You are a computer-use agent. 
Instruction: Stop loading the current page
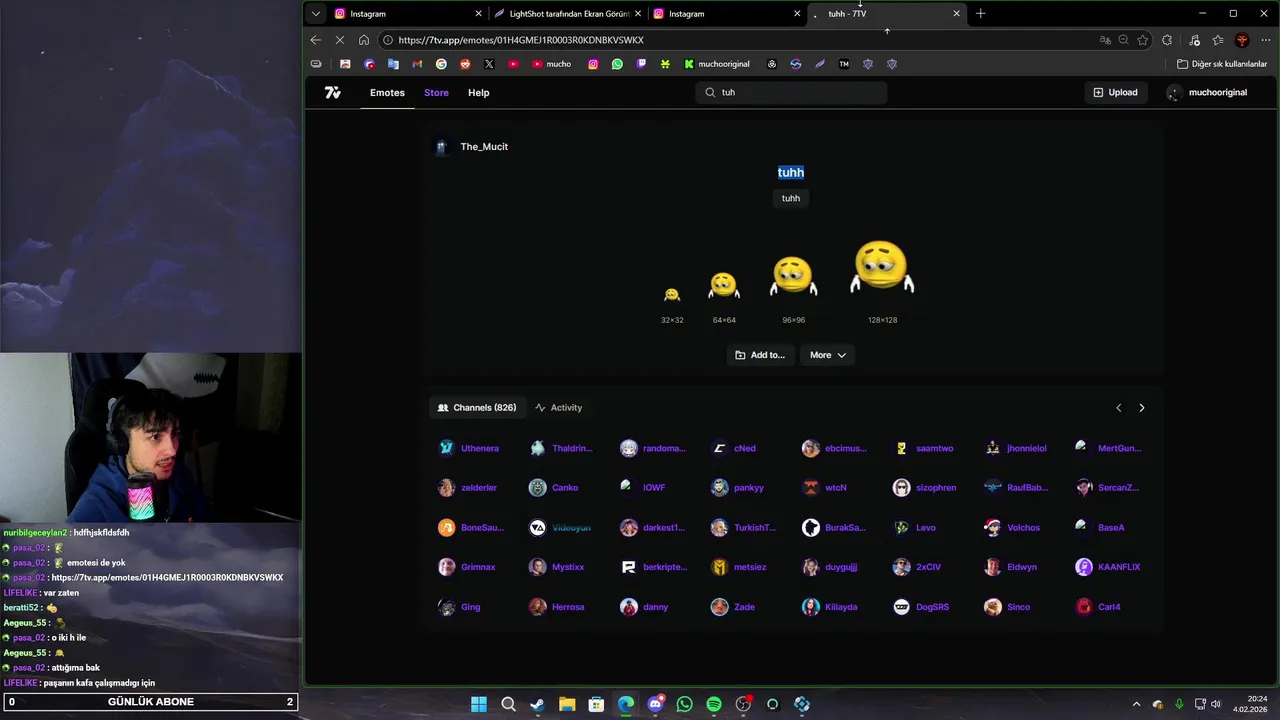(340, 40)
